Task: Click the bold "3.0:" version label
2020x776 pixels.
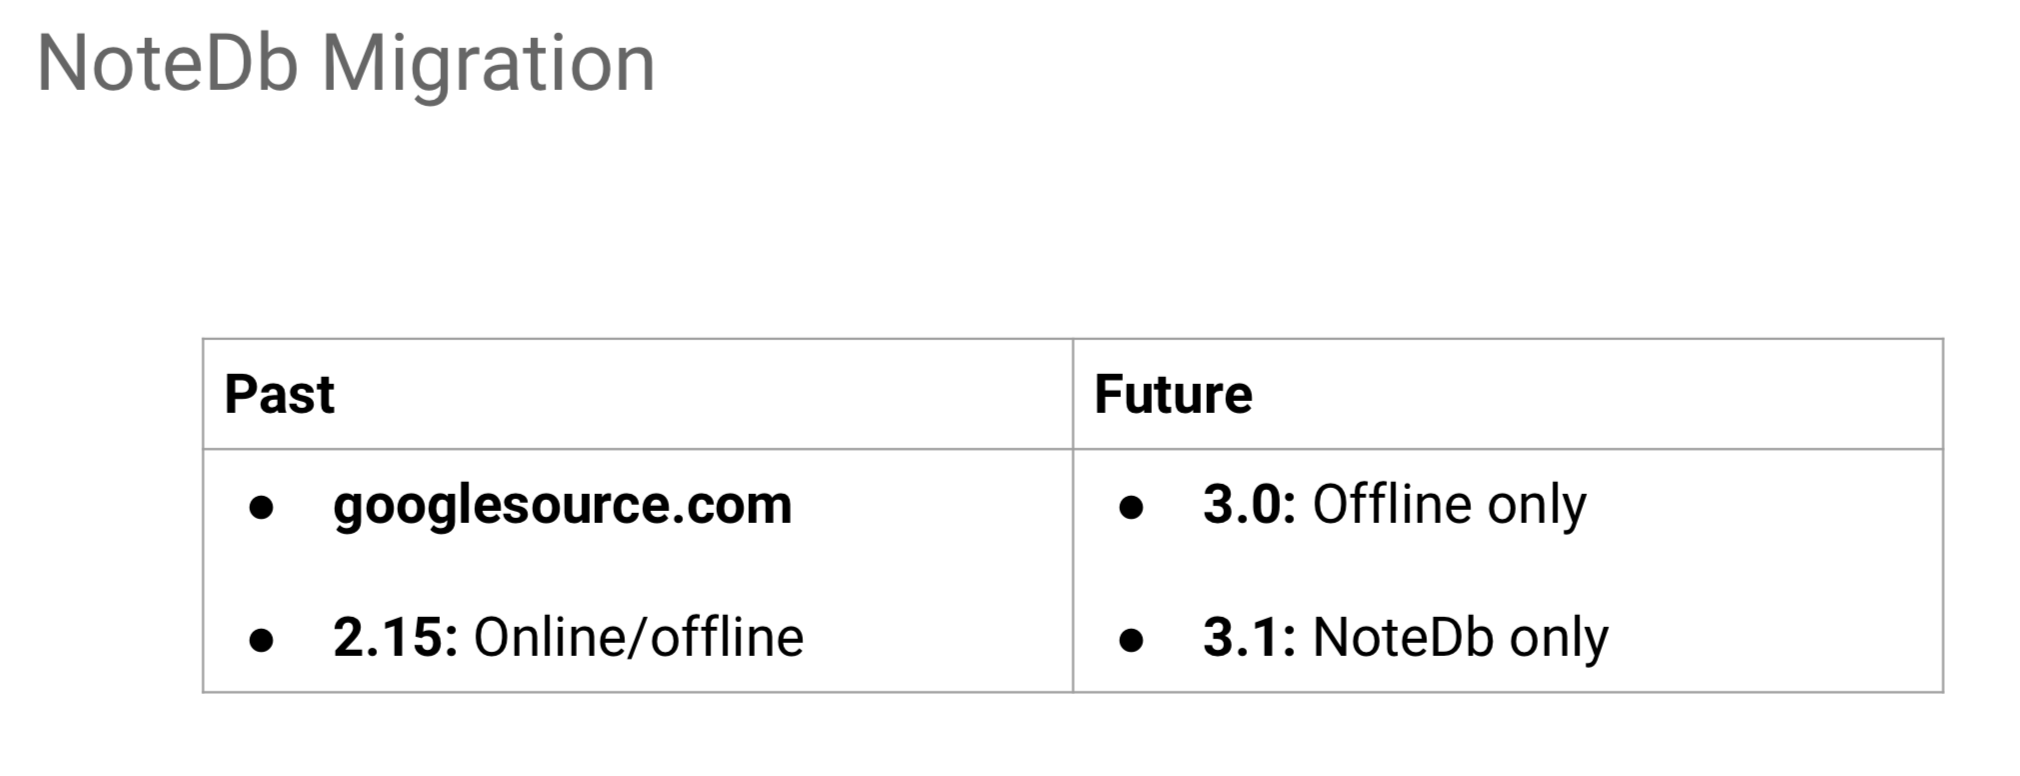Action: [1249, 505]
